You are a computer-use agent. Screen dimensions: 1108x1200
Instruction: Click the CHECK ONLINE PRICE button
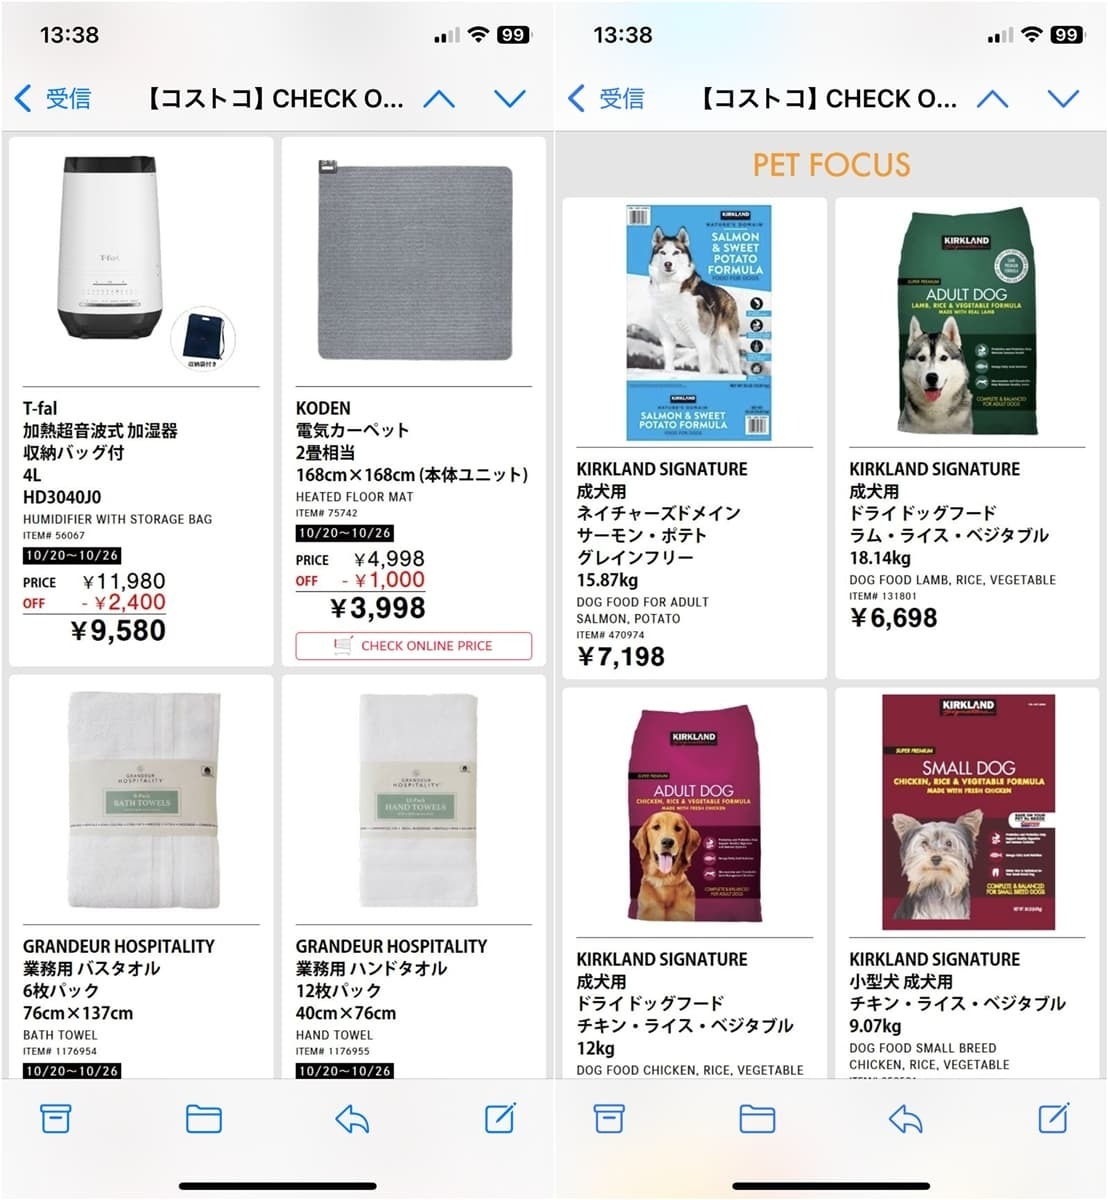coord(413,646)
